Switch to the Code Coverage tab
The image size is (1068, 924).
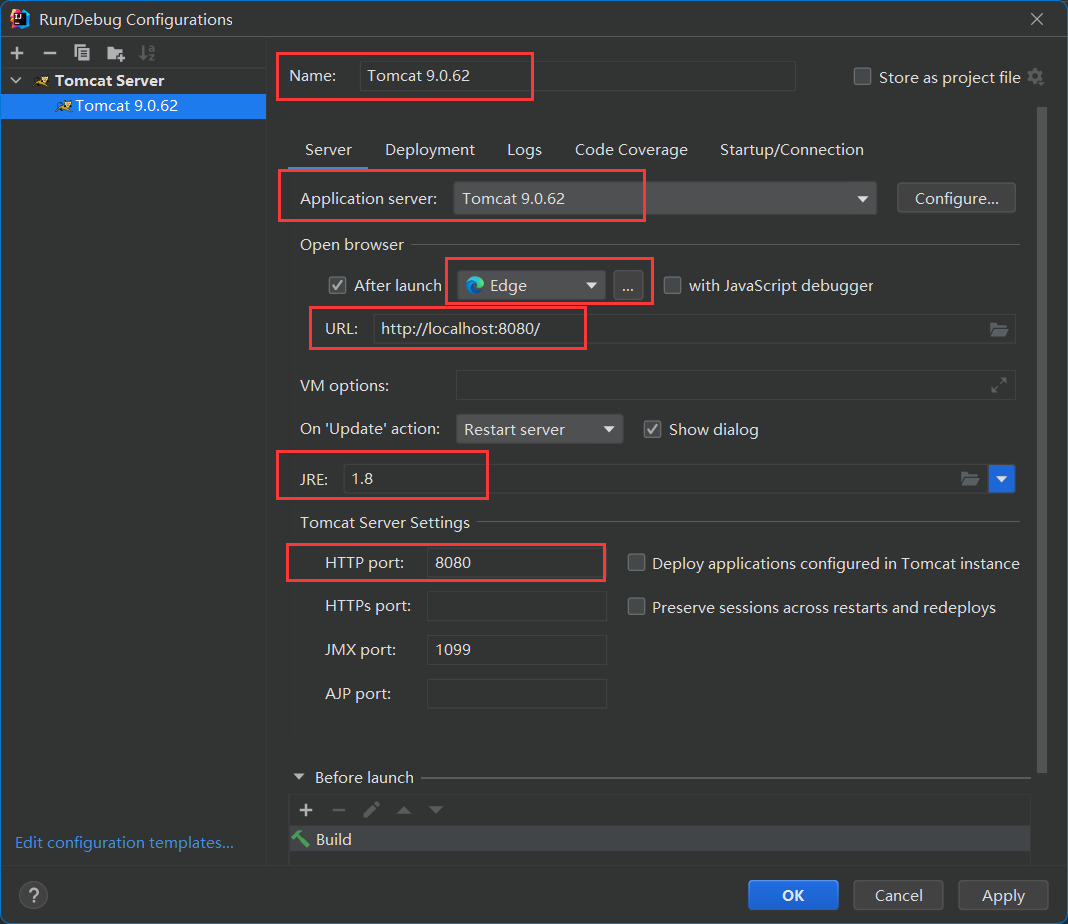pyautogui.click(x=631, y=150)
